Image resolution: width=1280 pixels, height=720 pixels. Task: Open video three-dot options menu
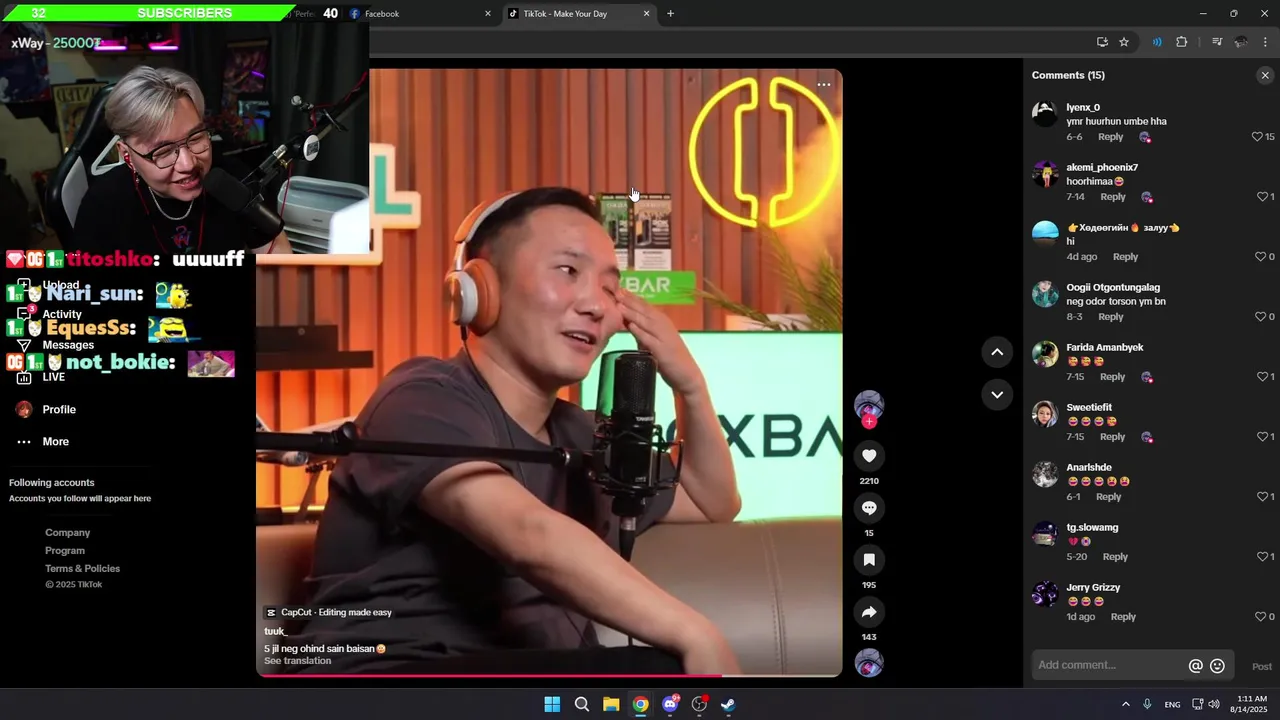824,85
